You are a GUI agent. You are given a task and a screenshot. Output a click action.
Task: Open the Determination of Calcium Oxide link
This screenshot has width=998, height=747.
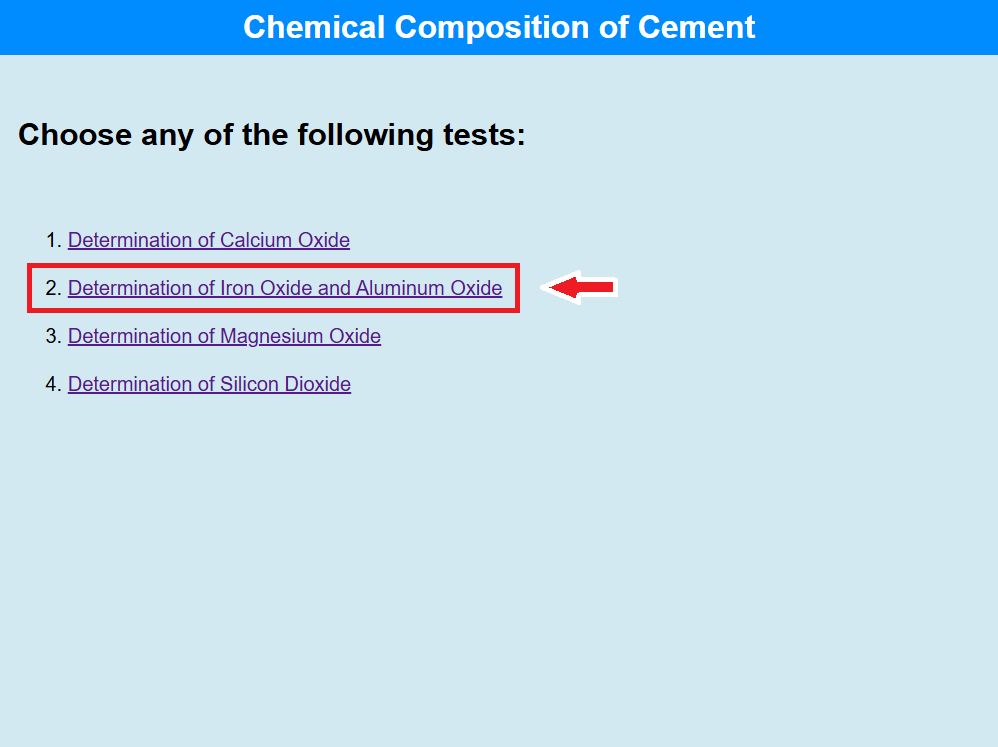click(x=208, y=240)
